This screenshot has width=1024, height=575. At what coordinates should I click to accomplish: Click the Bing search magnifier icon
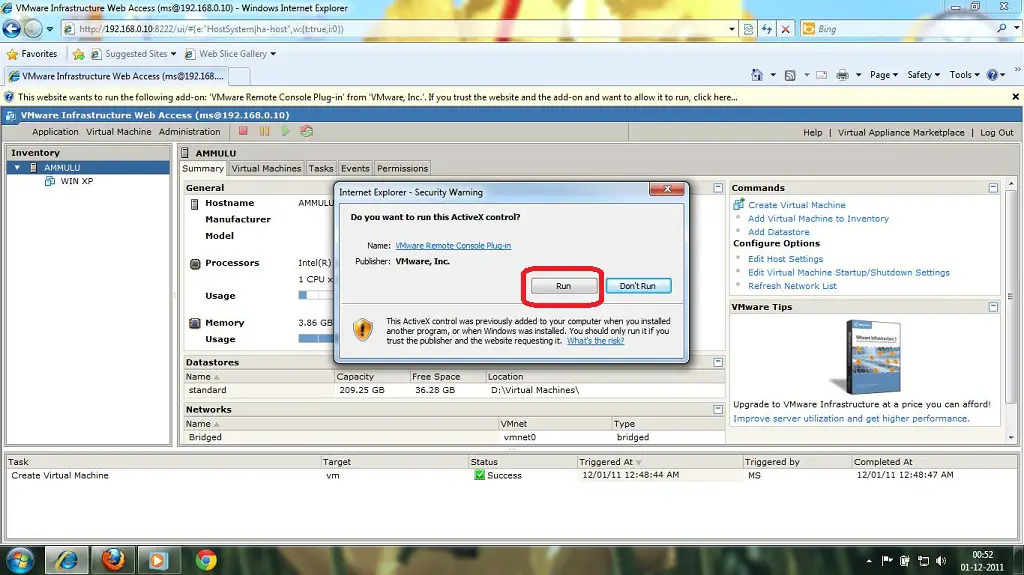1002,29
